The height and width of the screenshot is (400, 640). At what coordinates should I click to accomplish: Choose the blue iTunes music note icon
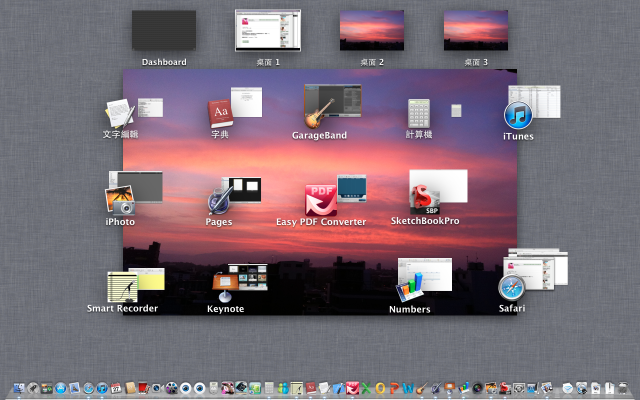(x=518, y=115)
